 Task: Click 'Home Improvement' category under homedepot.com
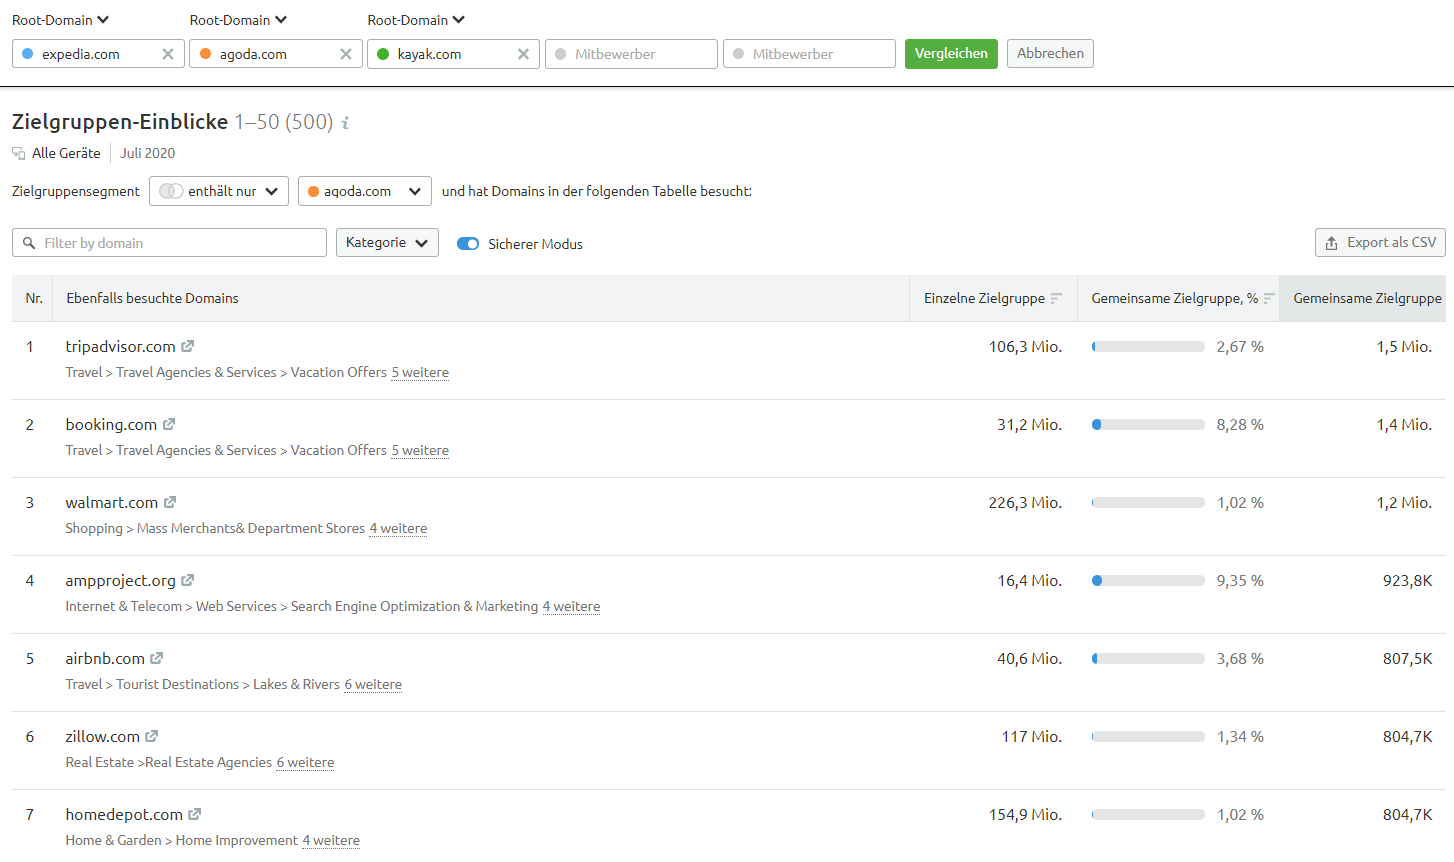tap(237, 840)
